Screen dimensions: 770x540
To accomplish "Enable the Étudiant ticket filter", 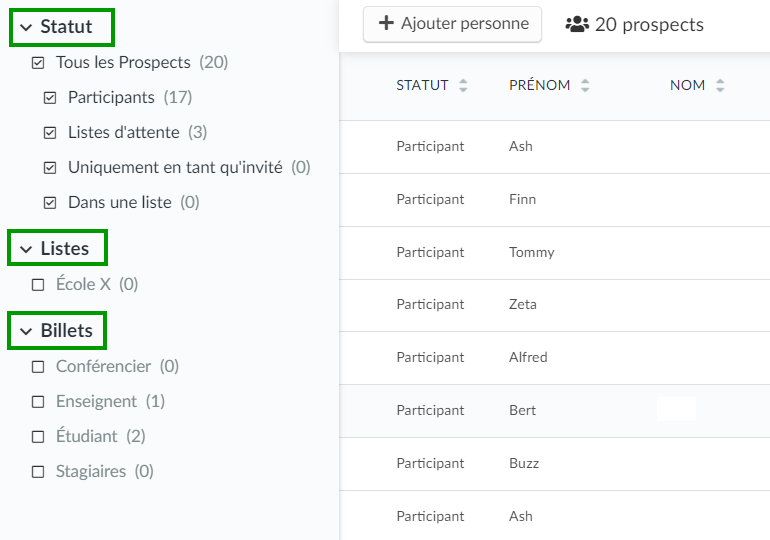I will [38, 437].
